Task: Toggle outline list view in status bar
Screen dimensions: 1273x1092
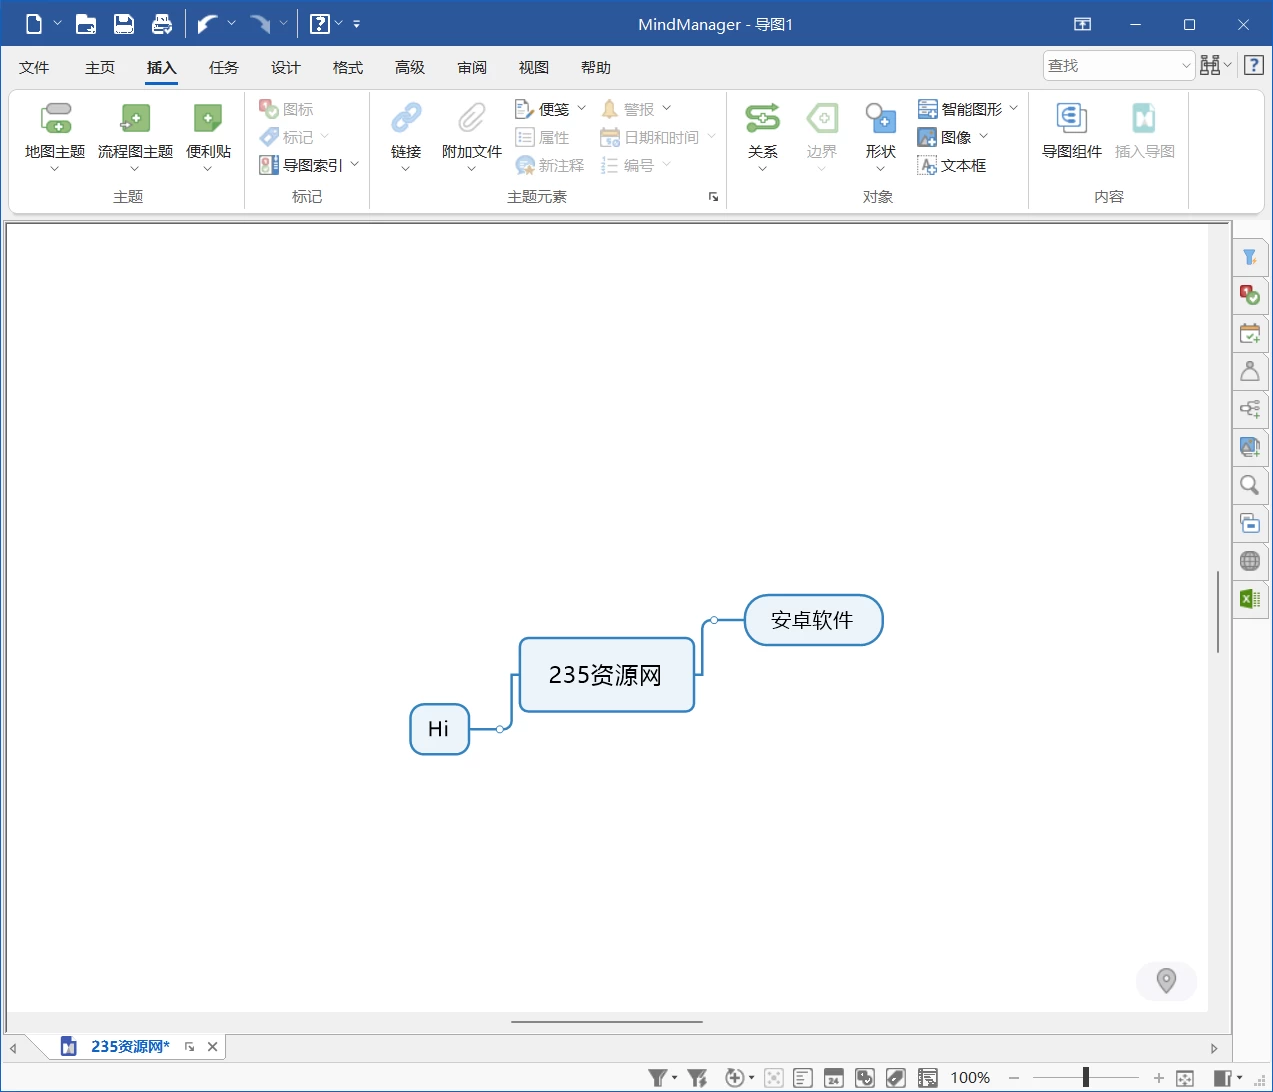Action: point(928,1078)
